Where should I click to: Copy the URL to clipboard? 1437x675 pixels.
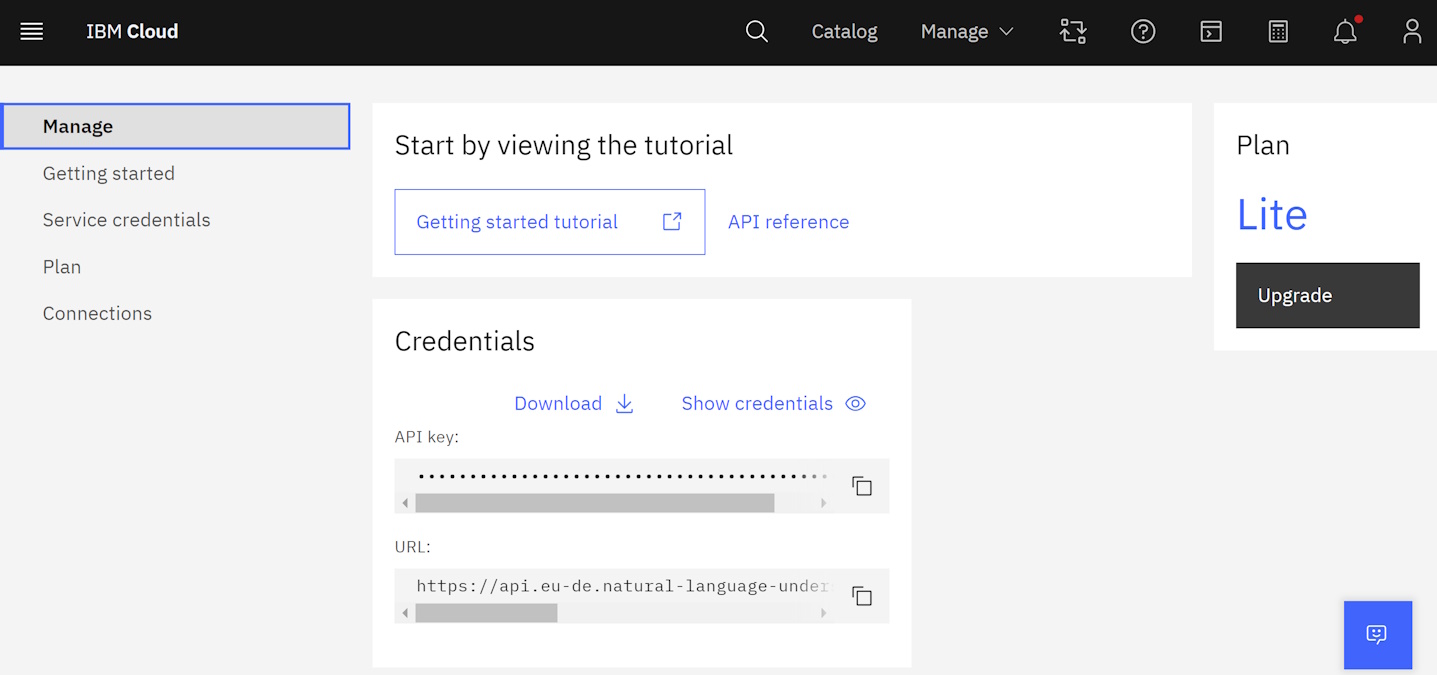pyautogui.click(x=862, y=596)
